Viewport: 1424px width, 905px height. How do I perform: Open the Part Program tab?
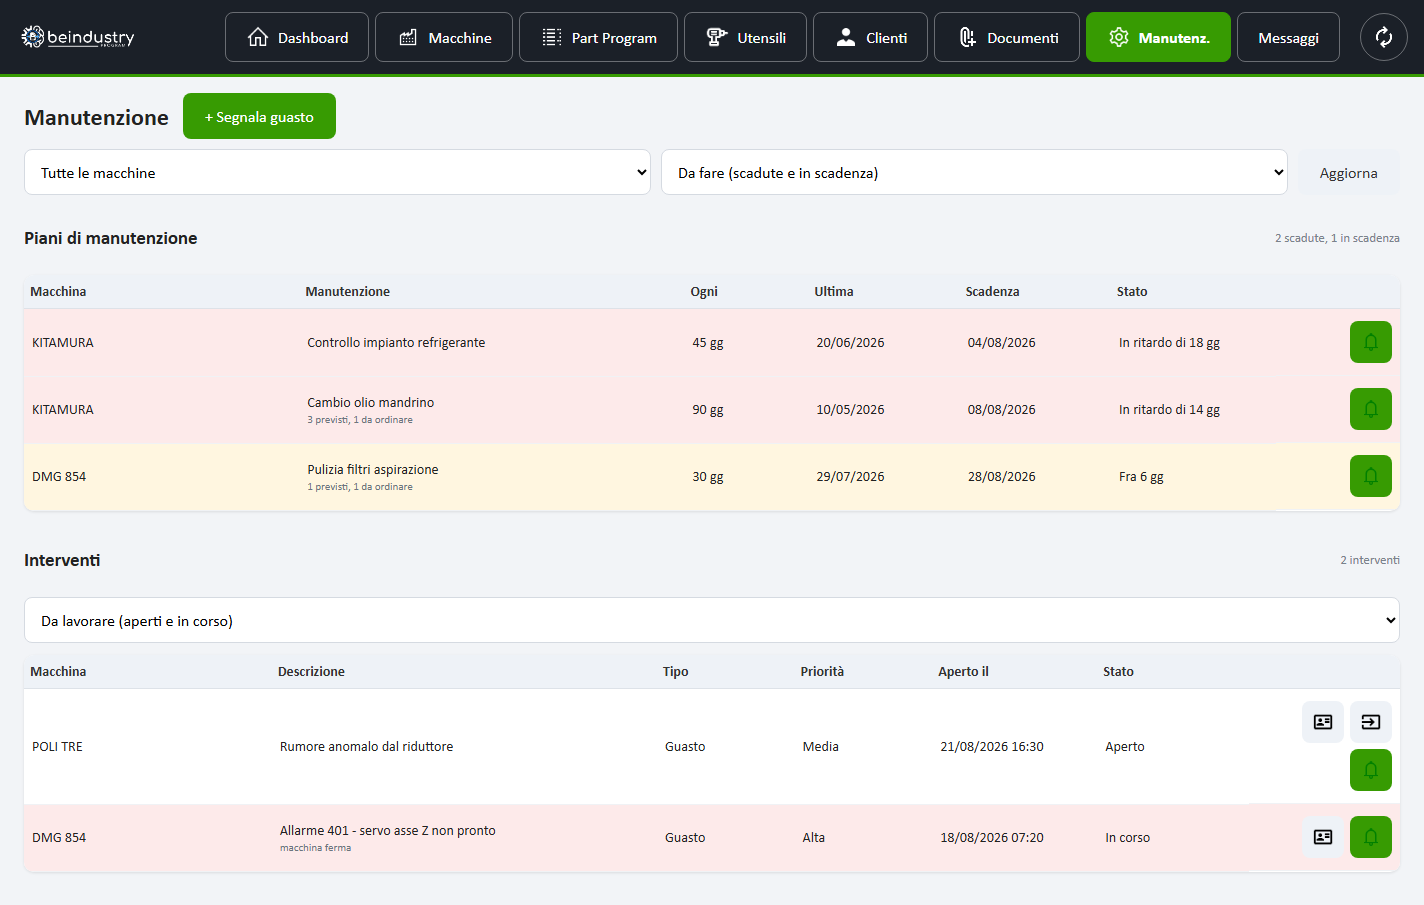coord(598,37)
